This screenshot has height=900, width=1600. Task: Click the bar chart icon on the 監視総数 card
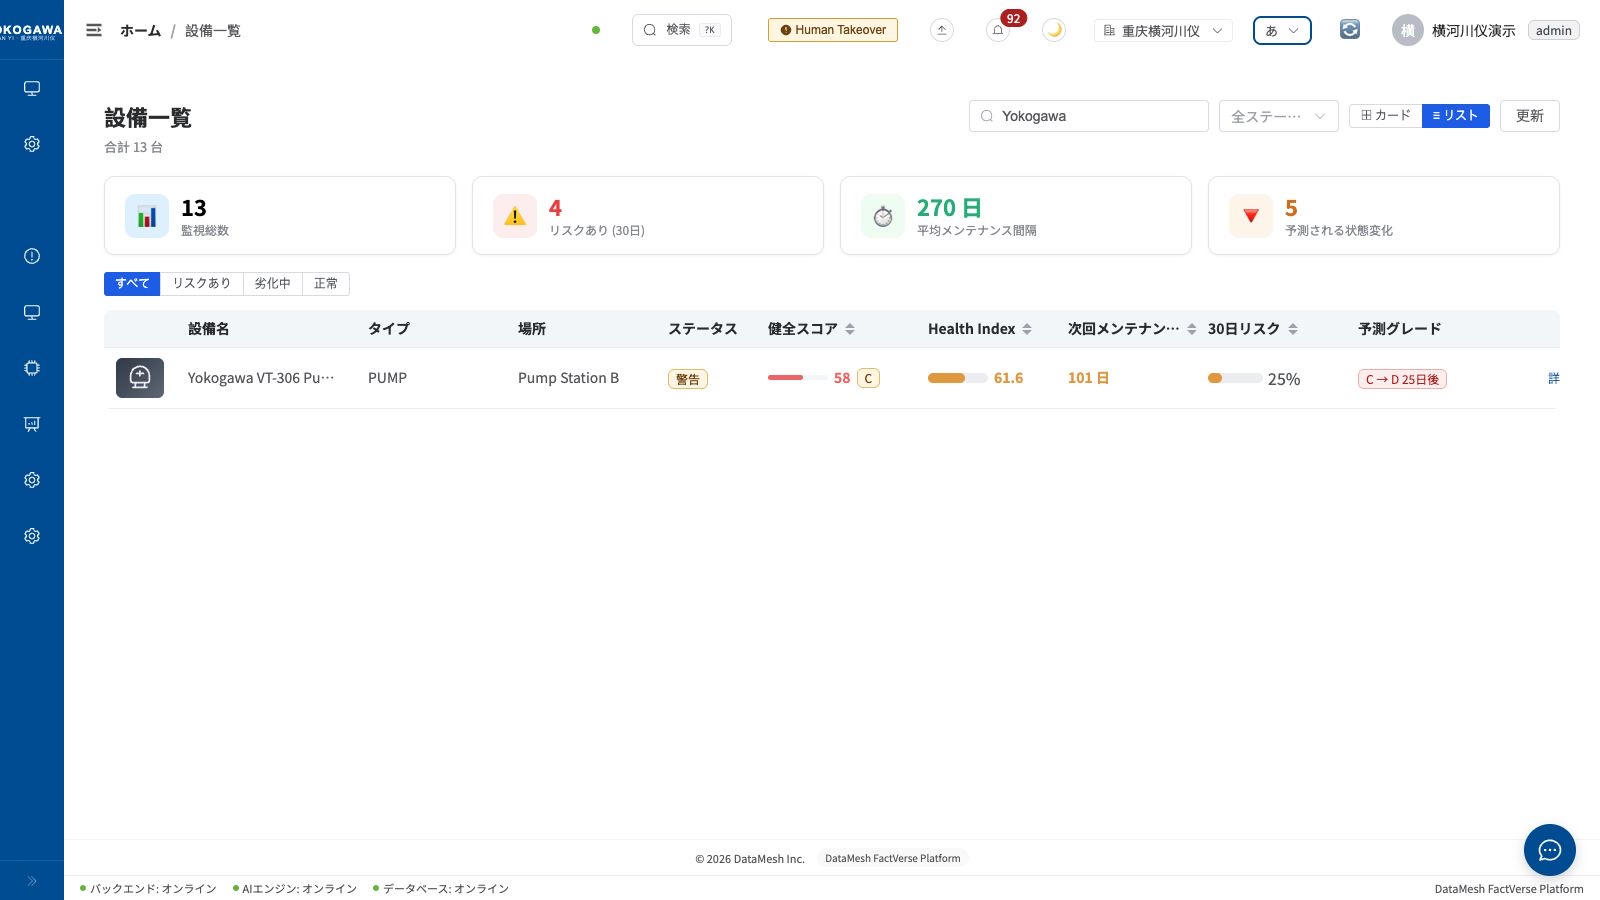click(x=147, y=216)
